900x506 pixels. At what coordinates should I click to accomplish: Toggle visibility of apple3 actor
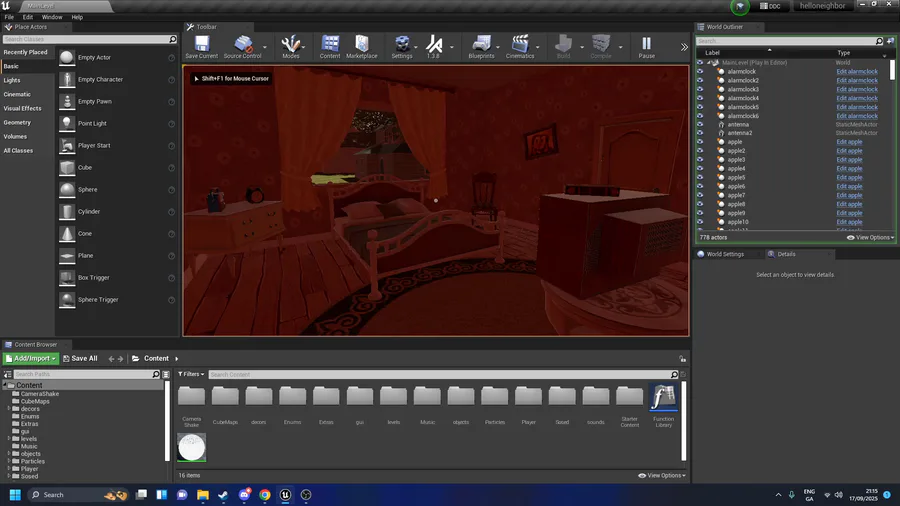point(700,159)
